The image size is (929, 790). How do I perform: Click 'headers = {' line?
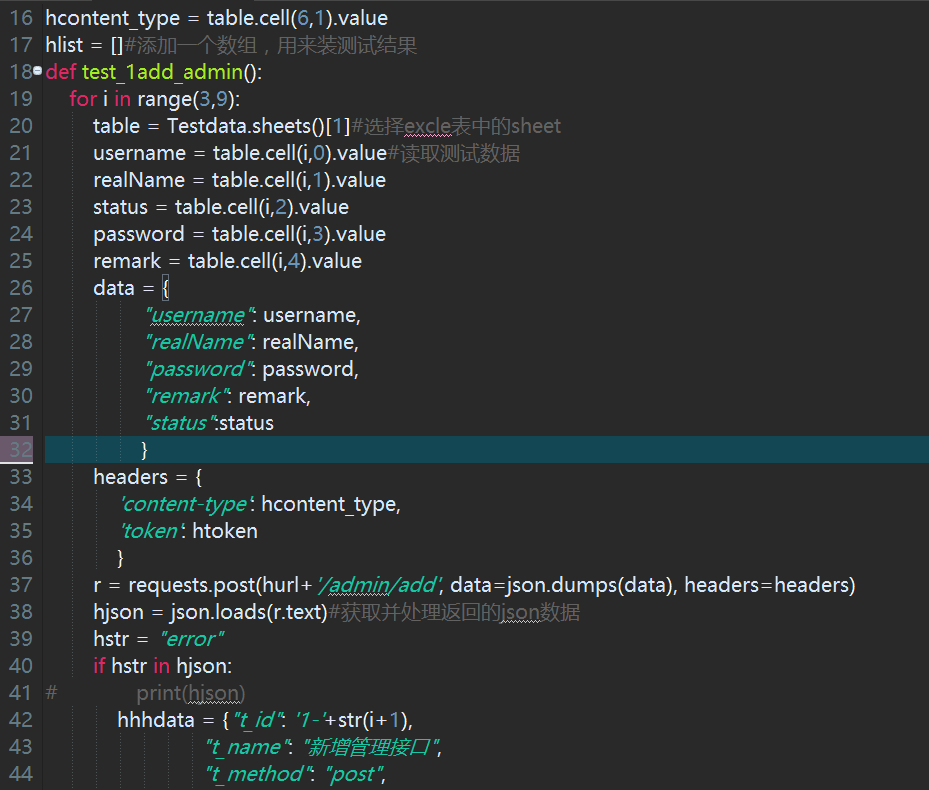tap(148, 477)
